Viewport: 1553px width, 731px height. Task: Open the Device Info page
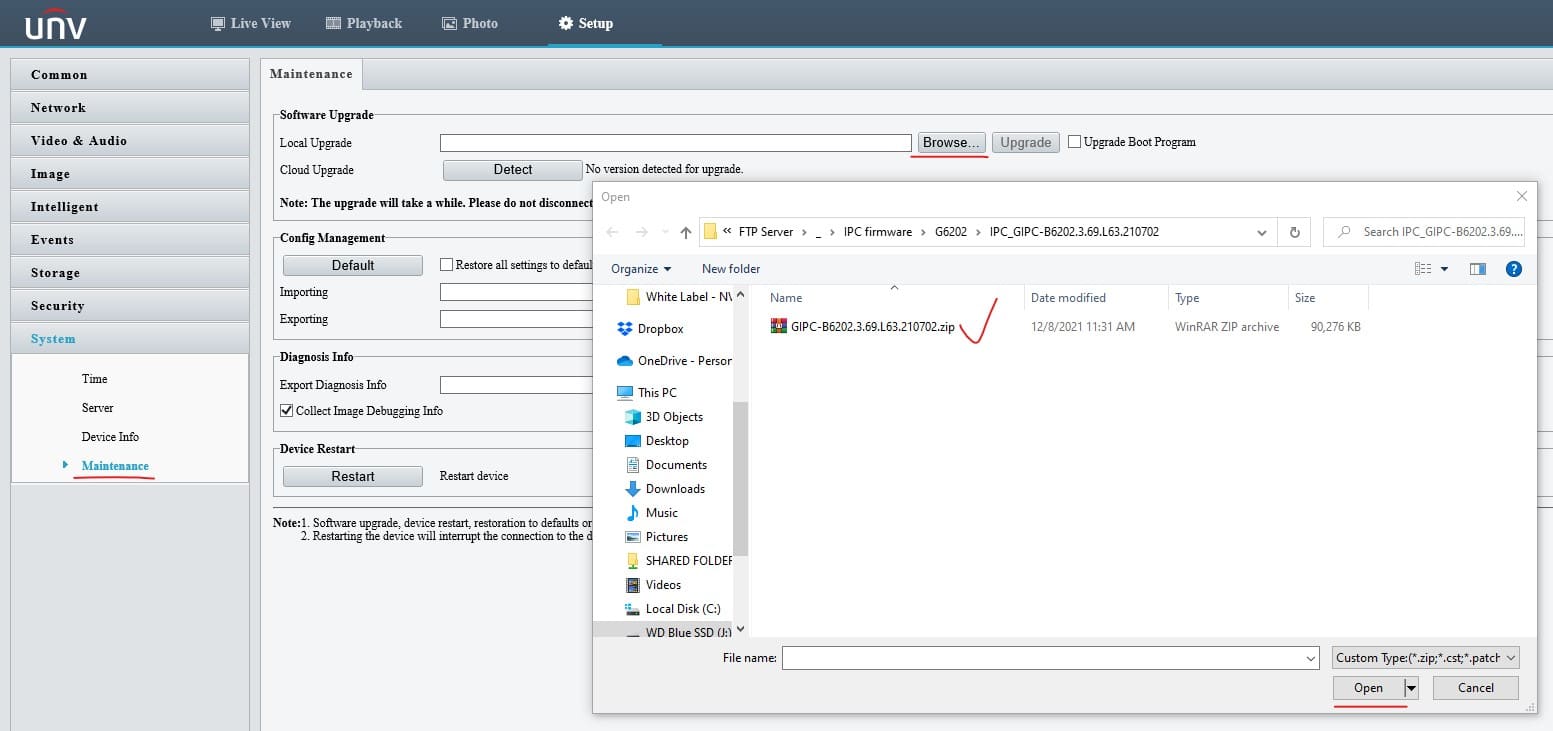click(x=110, y=437)
